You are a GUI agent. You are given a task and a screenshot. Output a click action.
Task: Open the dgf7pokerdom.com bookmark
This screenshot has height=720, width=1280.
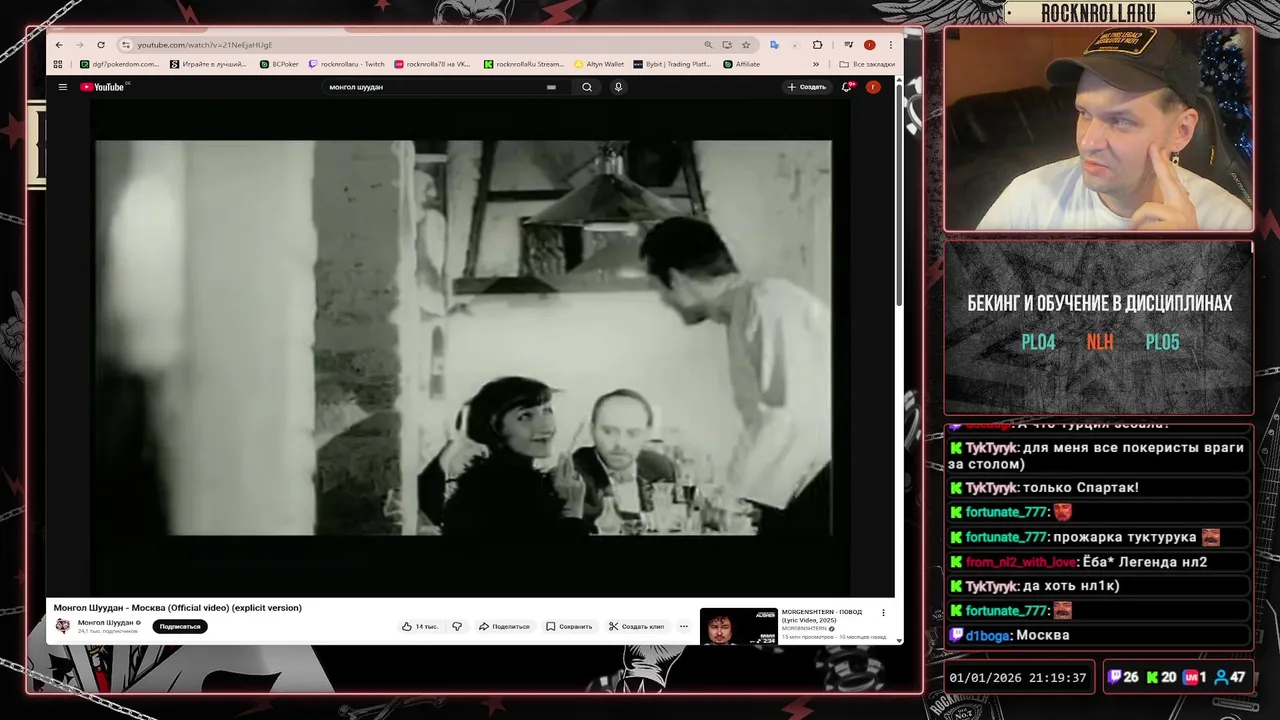pos(119,64)
